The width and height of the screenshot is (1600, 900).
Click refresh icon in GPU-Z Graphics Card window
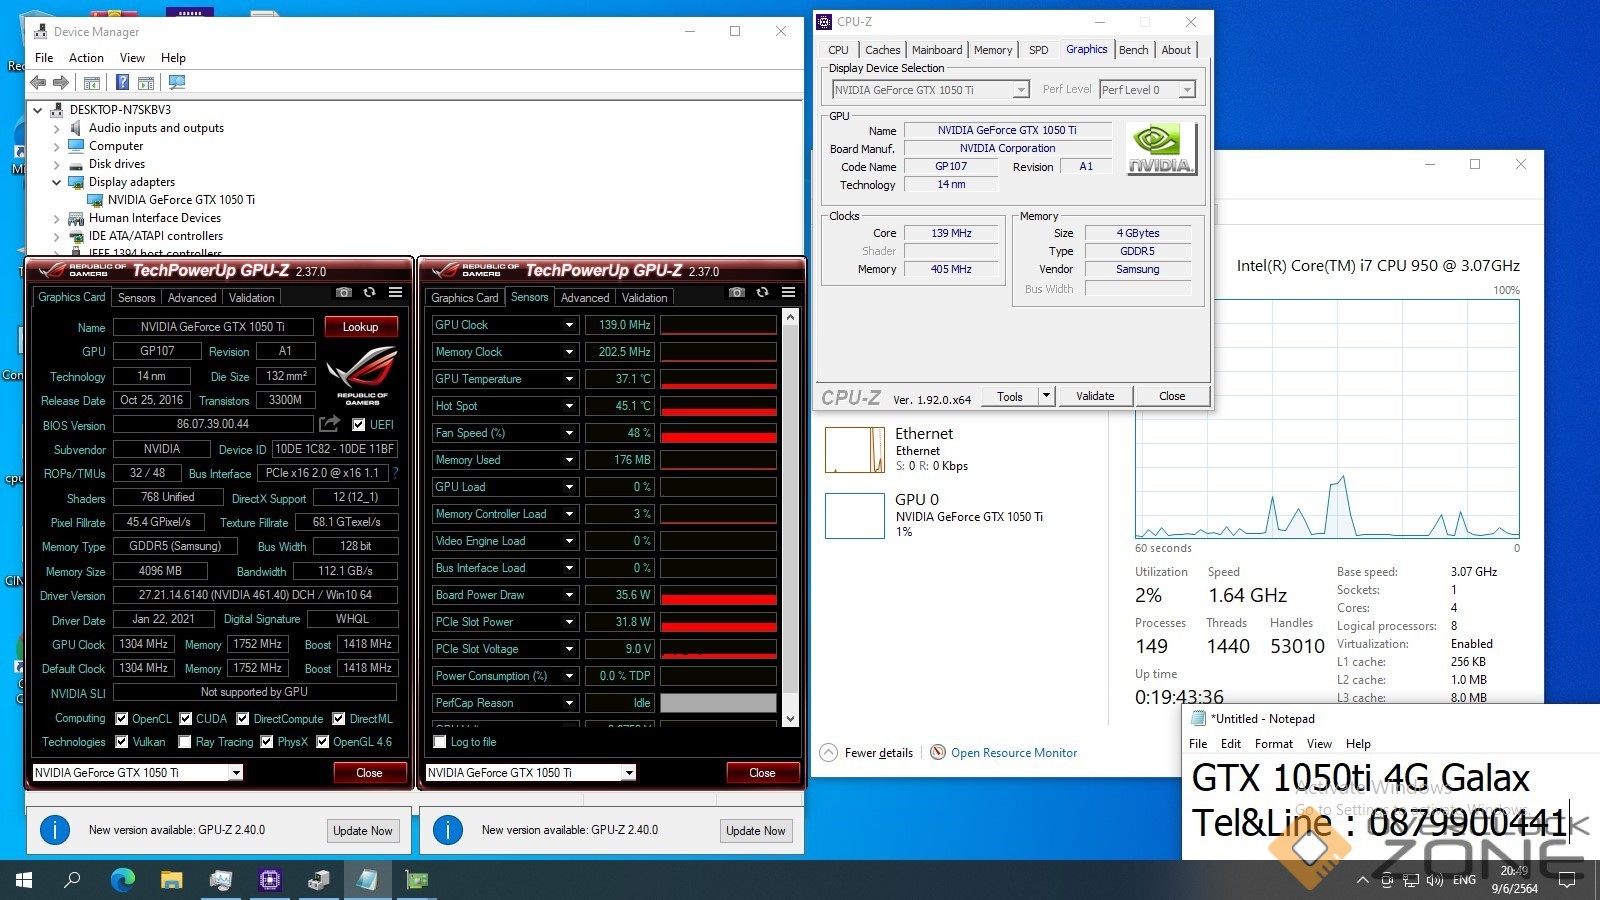click(x=369, y=292)
